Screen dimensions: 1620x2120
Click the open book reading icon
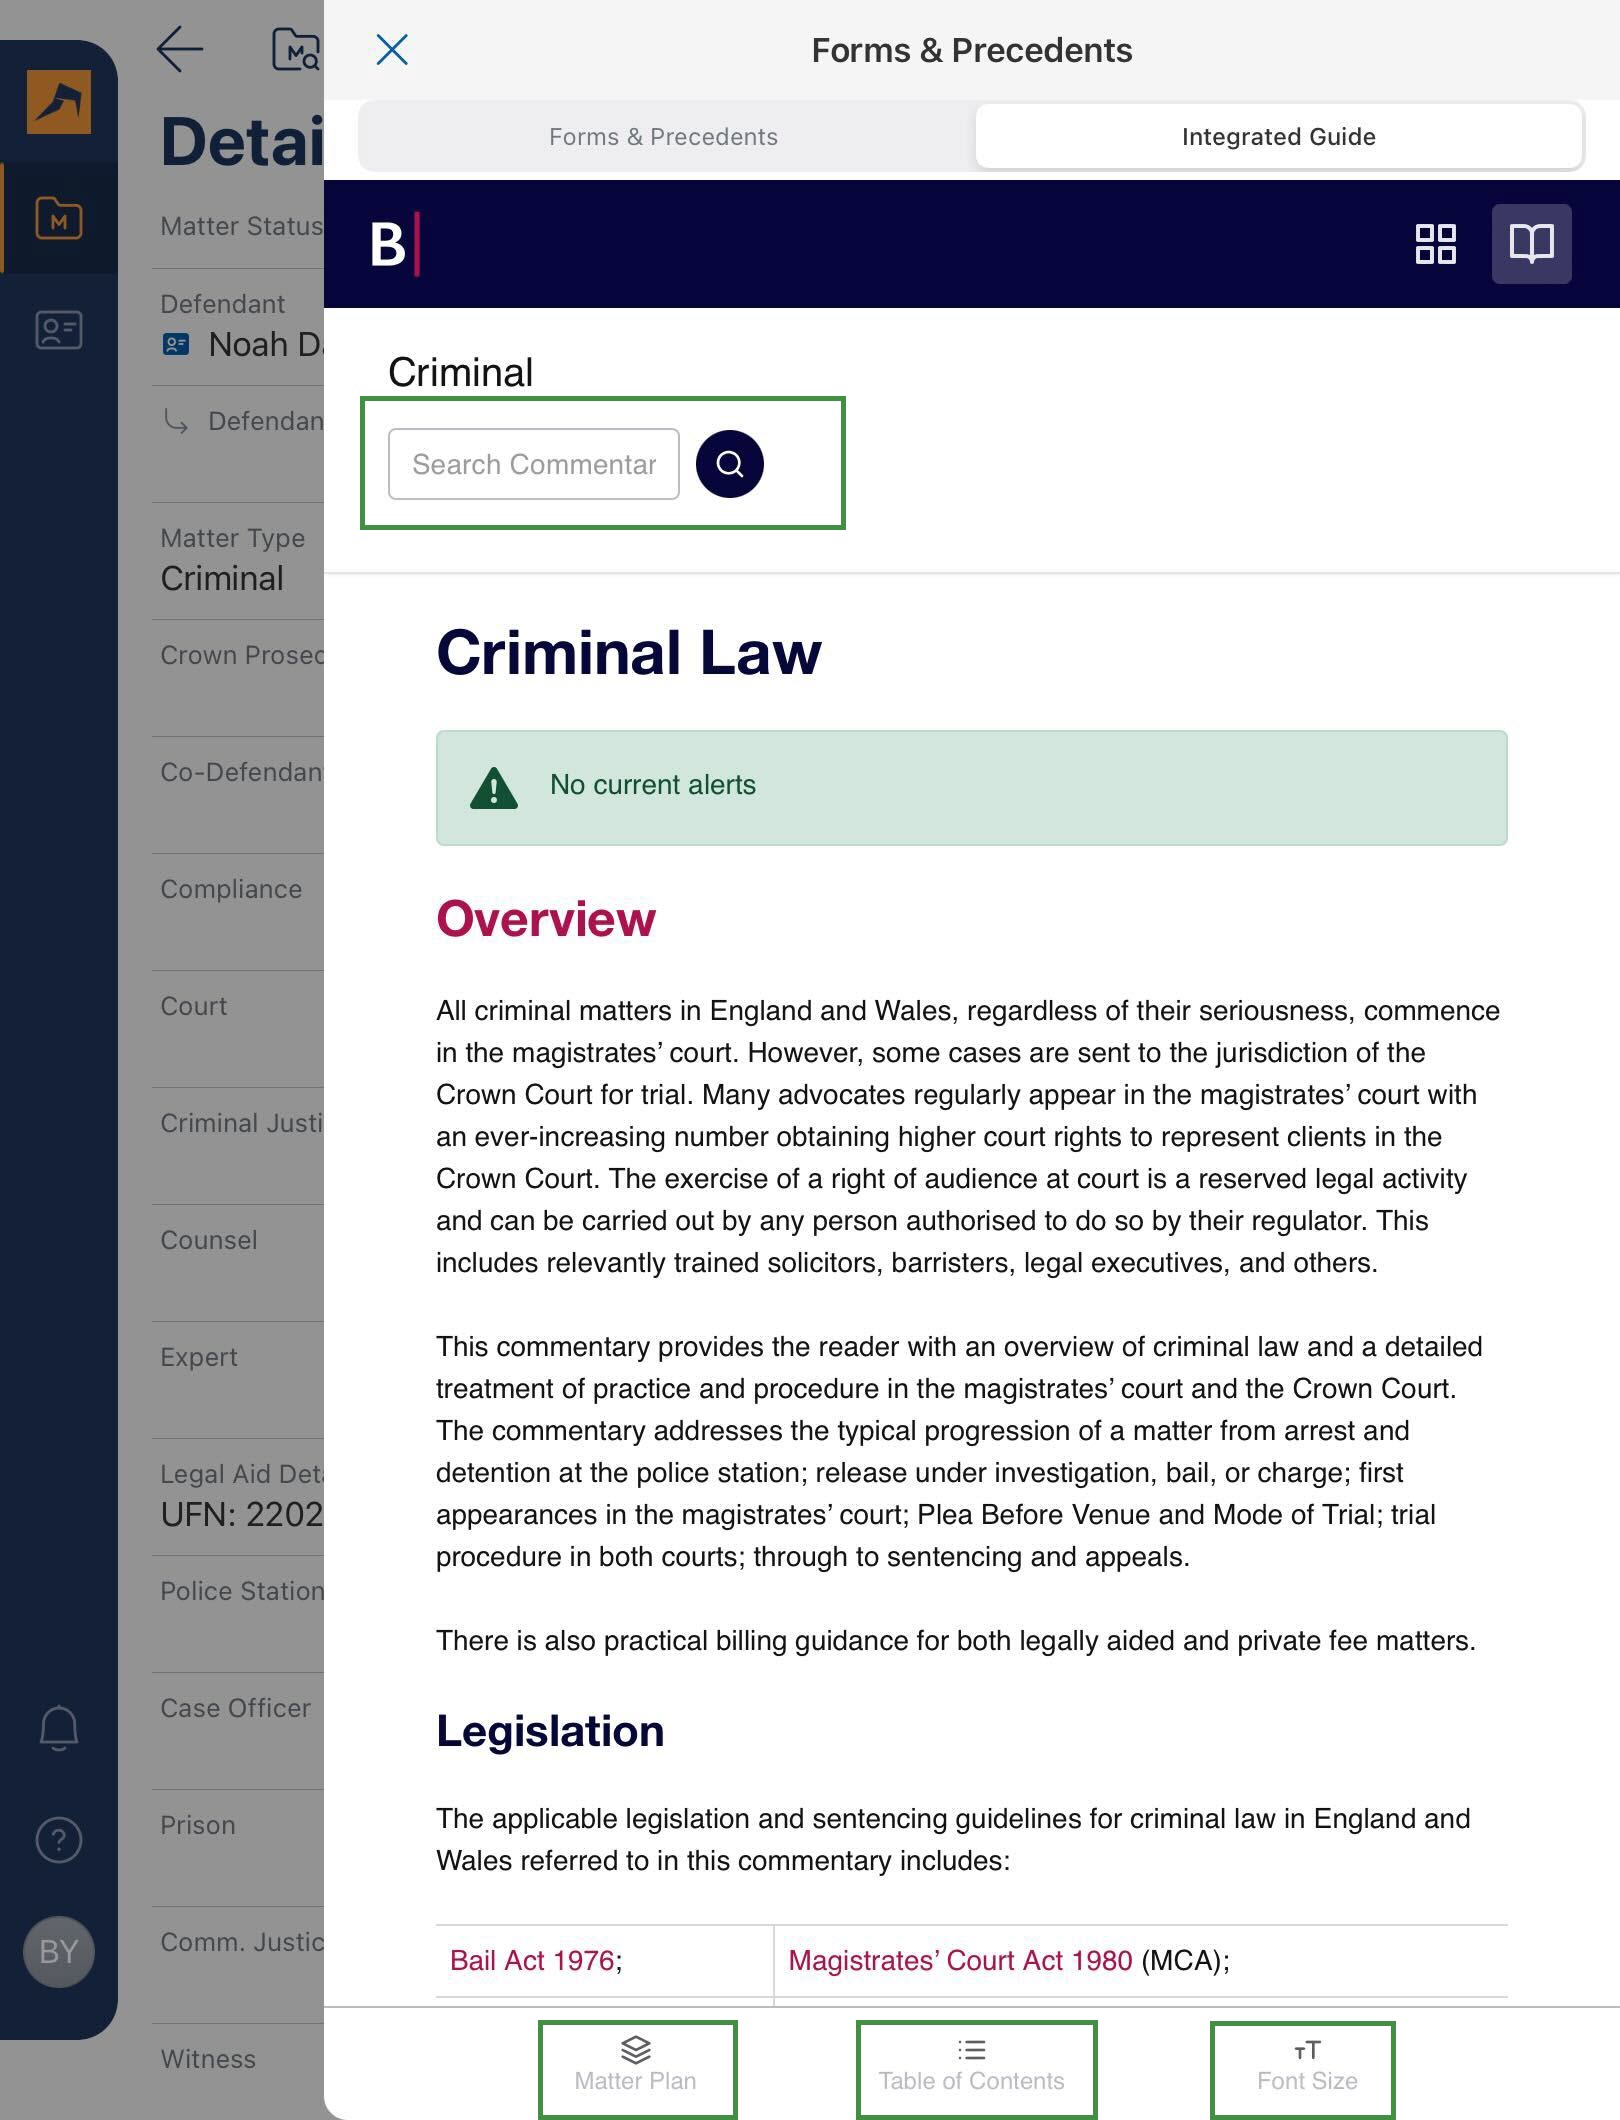point(1531,244)
